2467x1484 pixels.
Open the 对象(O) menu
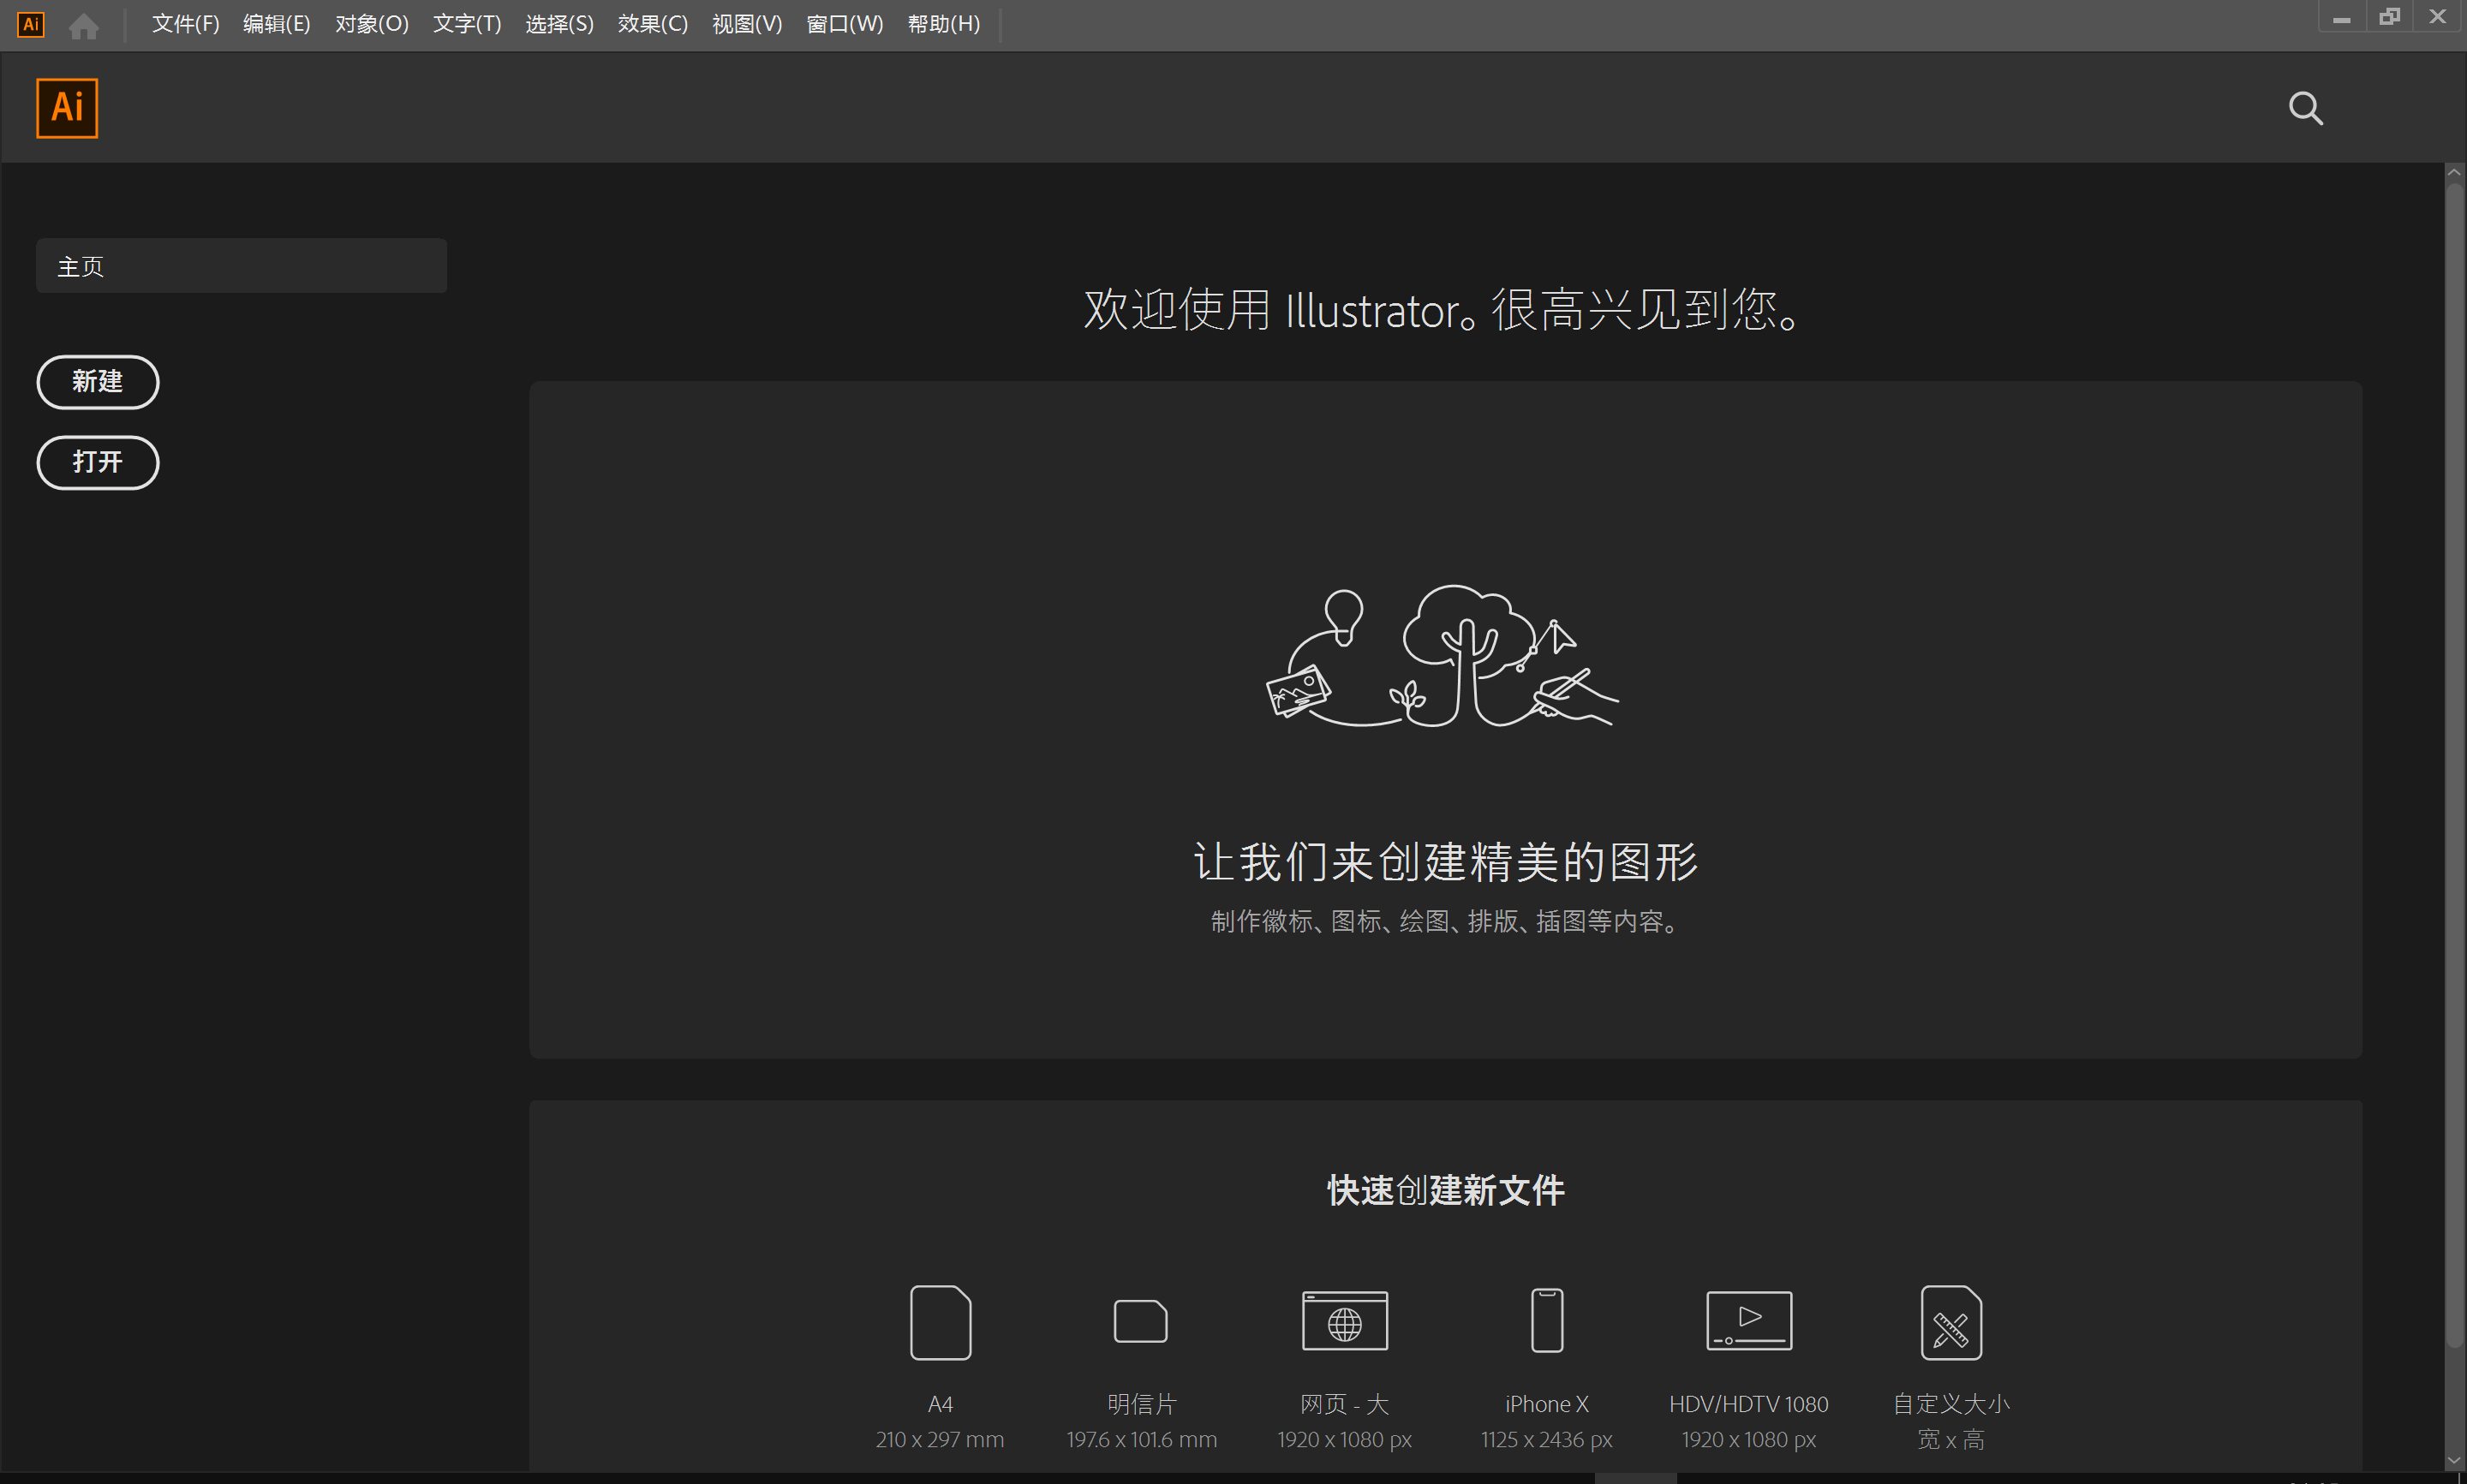372,24
